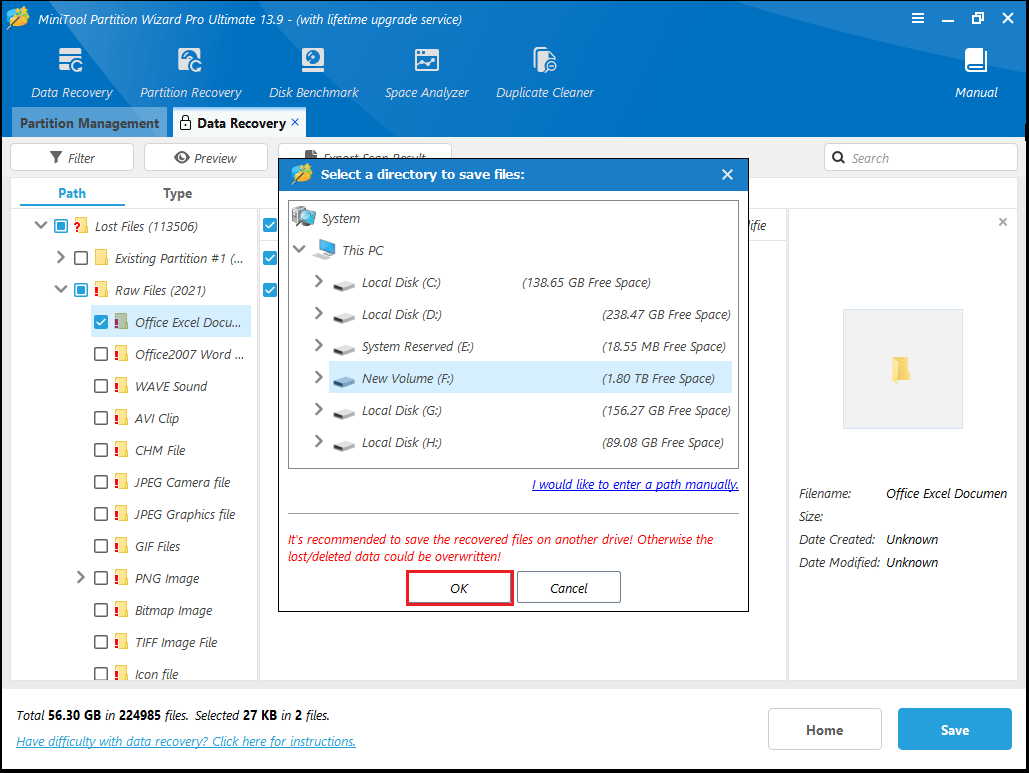Click Cancel in the directory dialog

click(x=568, y=588)
